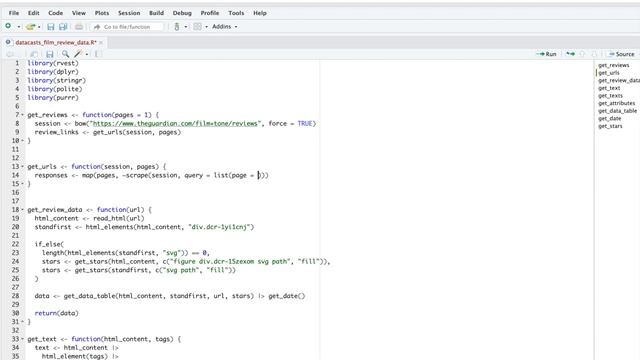Select the datacasts_film_review_data.R tab
Image resolution: width=640 pixels, height=360 pixels.
click(x=56, y=42)
